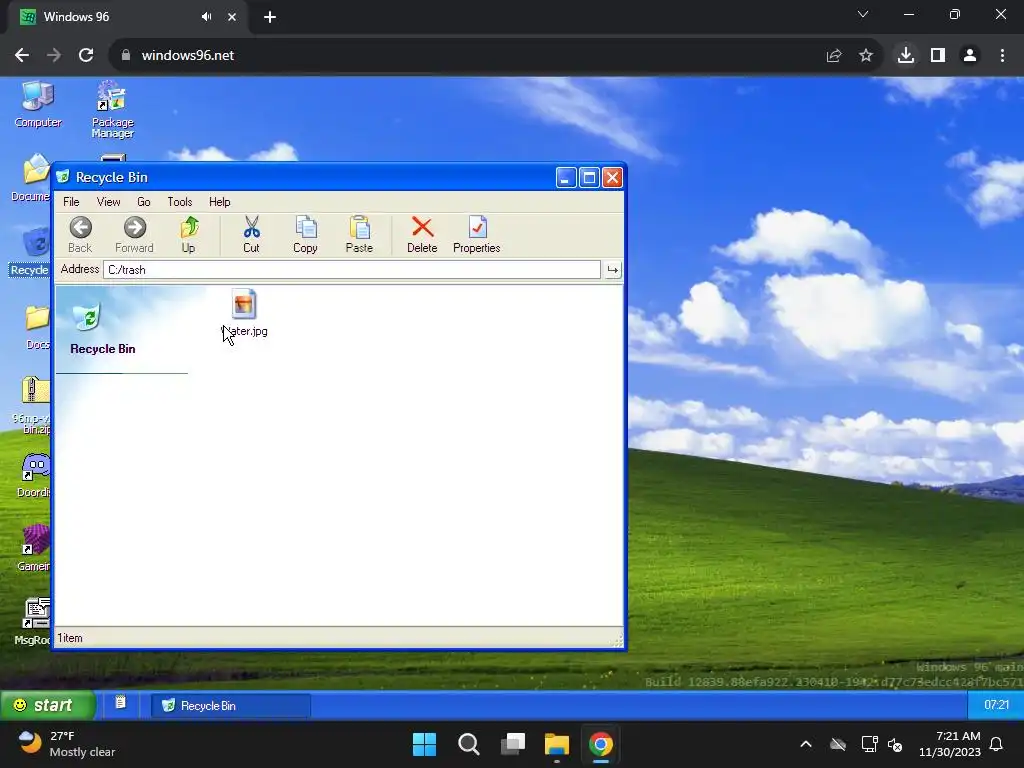Click the Chrome taskbar icon
This screenshot has width=1024, height=768.
pos(601,744)
